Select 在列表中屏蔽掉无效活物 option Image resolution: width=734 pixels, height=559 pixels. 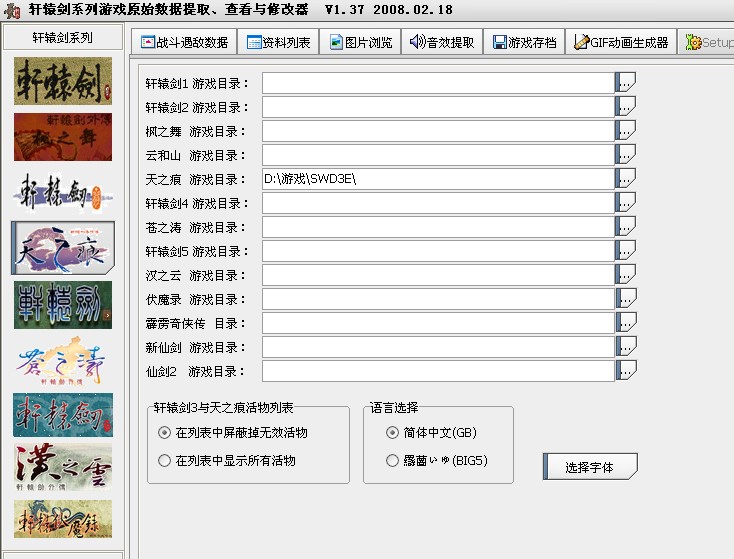tap(233, 433)
